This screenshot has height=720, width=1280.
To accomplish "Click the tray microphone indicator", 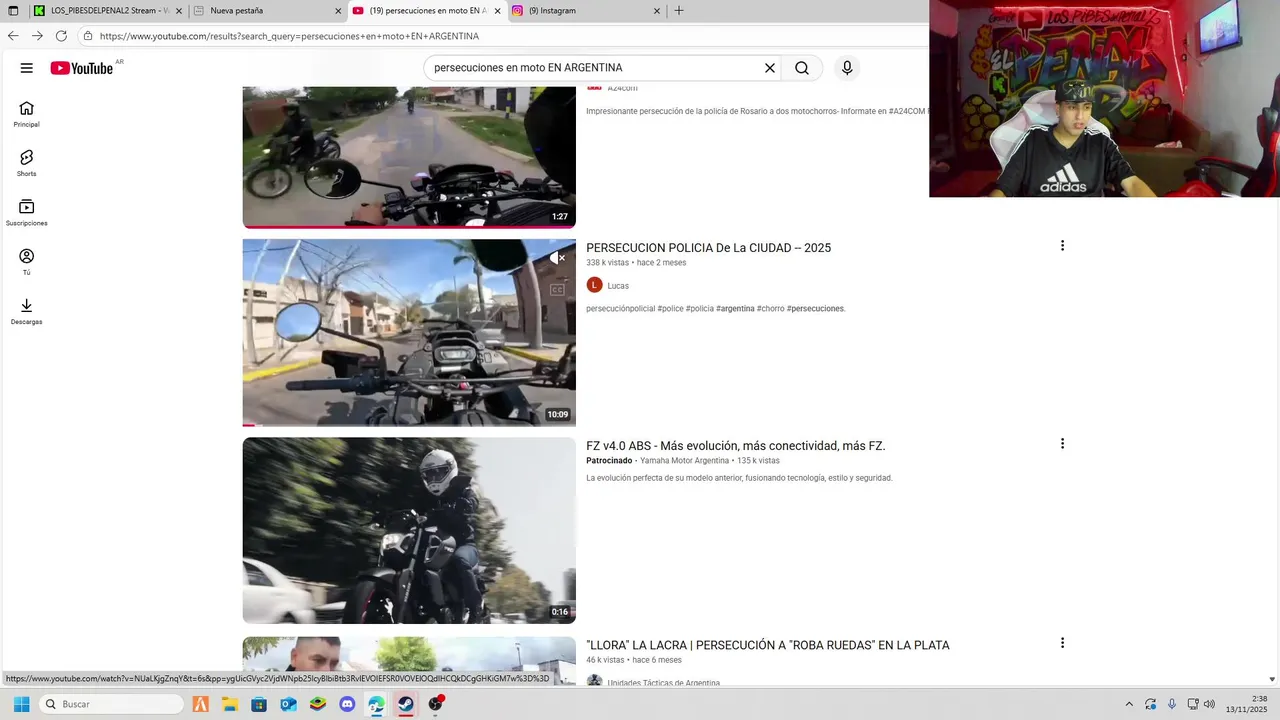I will click(1172, 704).
